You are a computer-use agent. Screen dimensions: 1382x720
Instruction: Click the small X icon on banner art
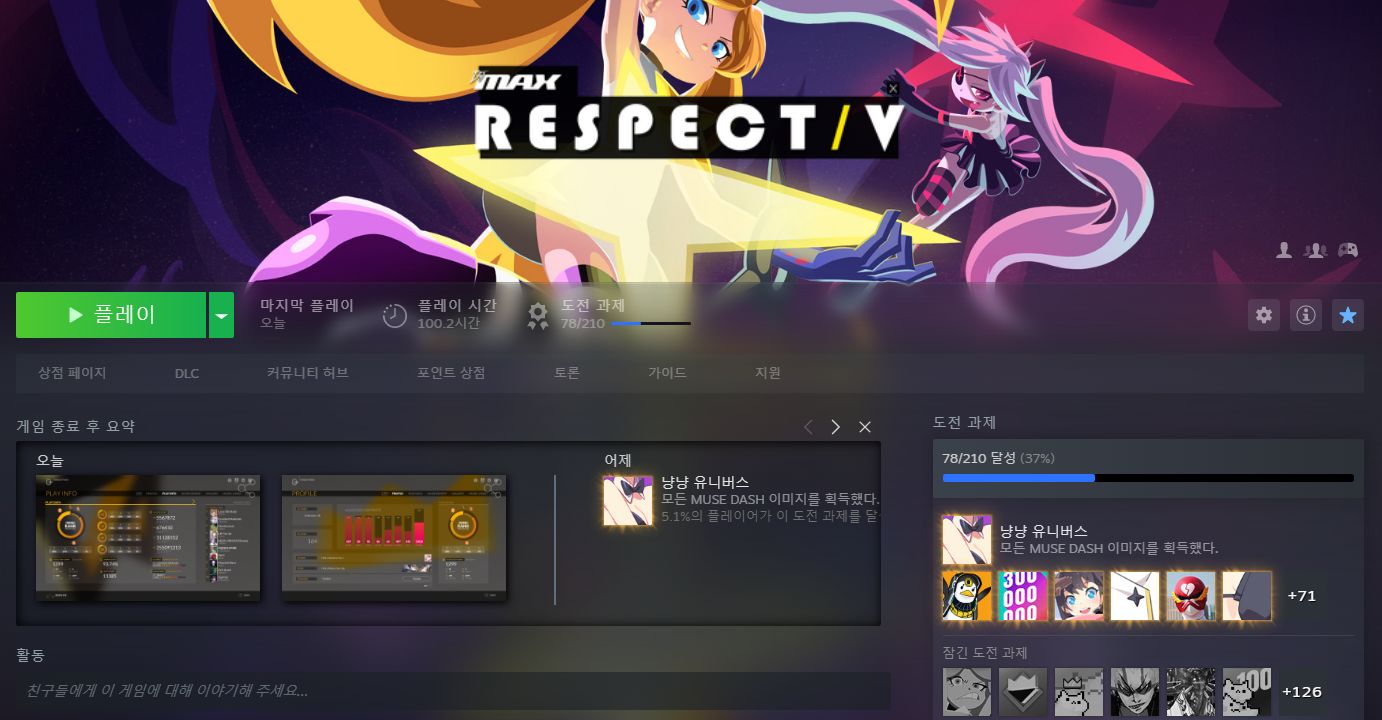pyautogui.click(x=893, y=88)
